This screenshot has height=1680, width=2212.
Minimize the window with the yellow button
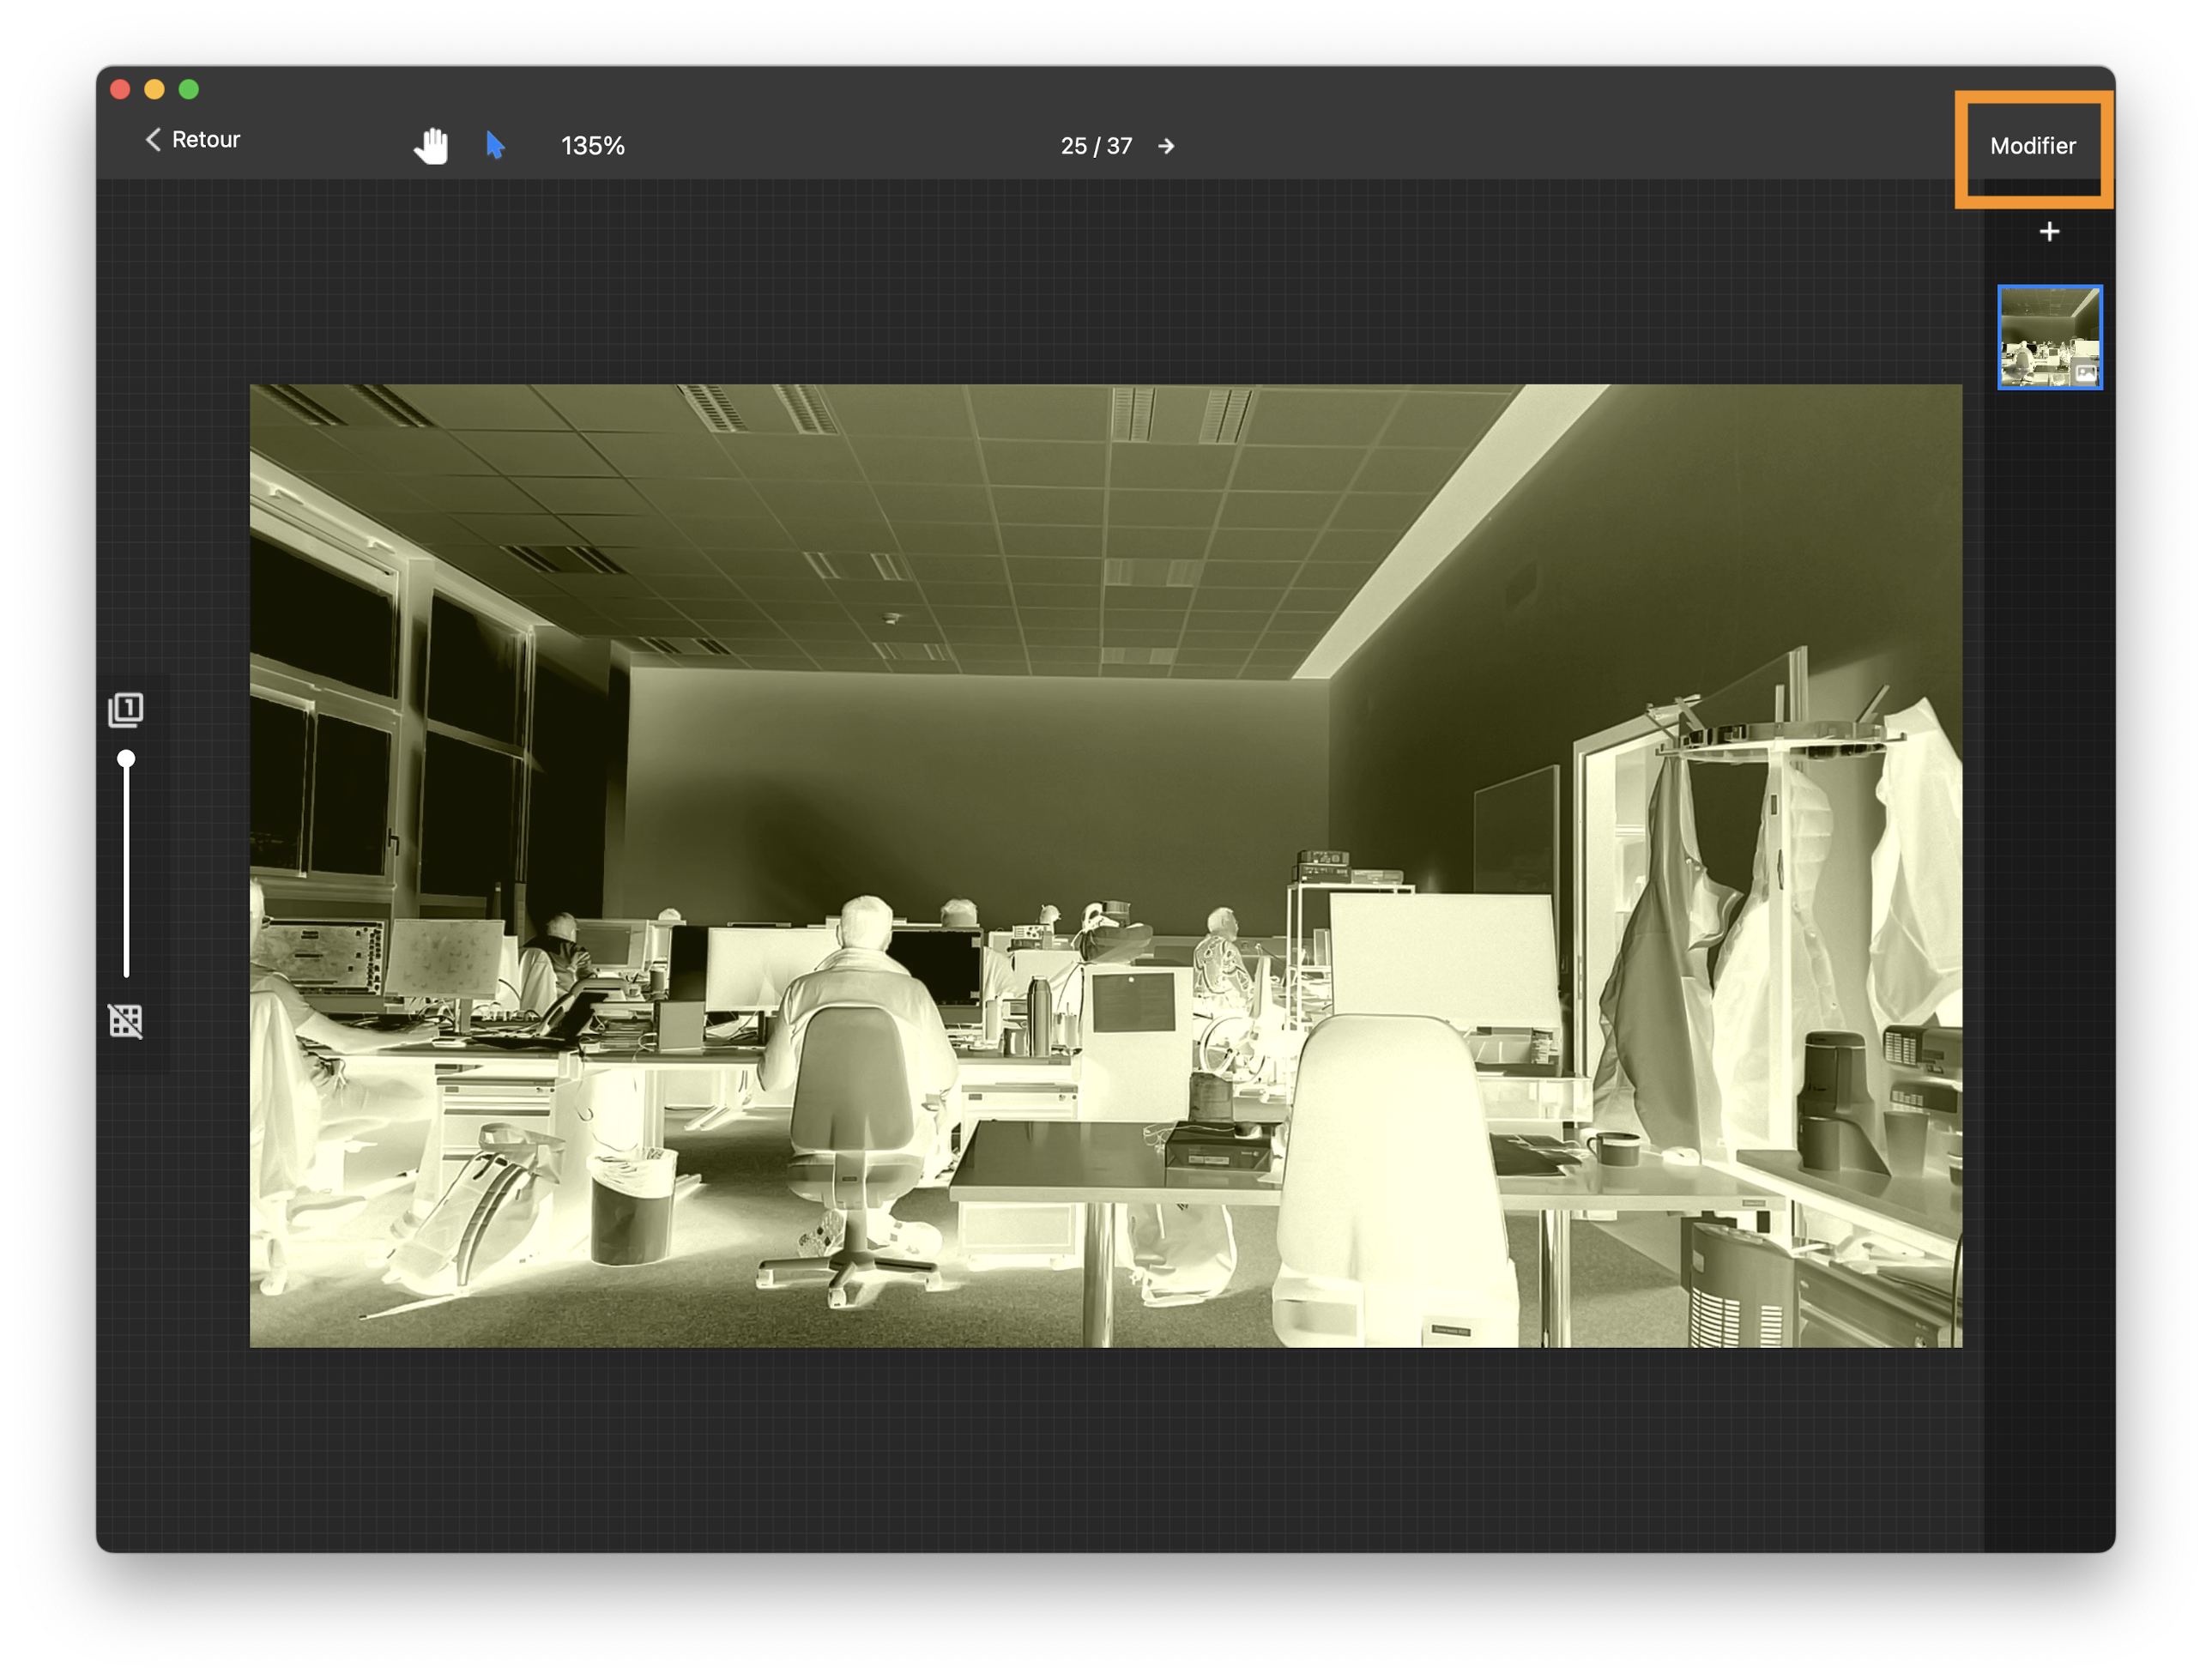pyautogui.click(x=154, y=89)
